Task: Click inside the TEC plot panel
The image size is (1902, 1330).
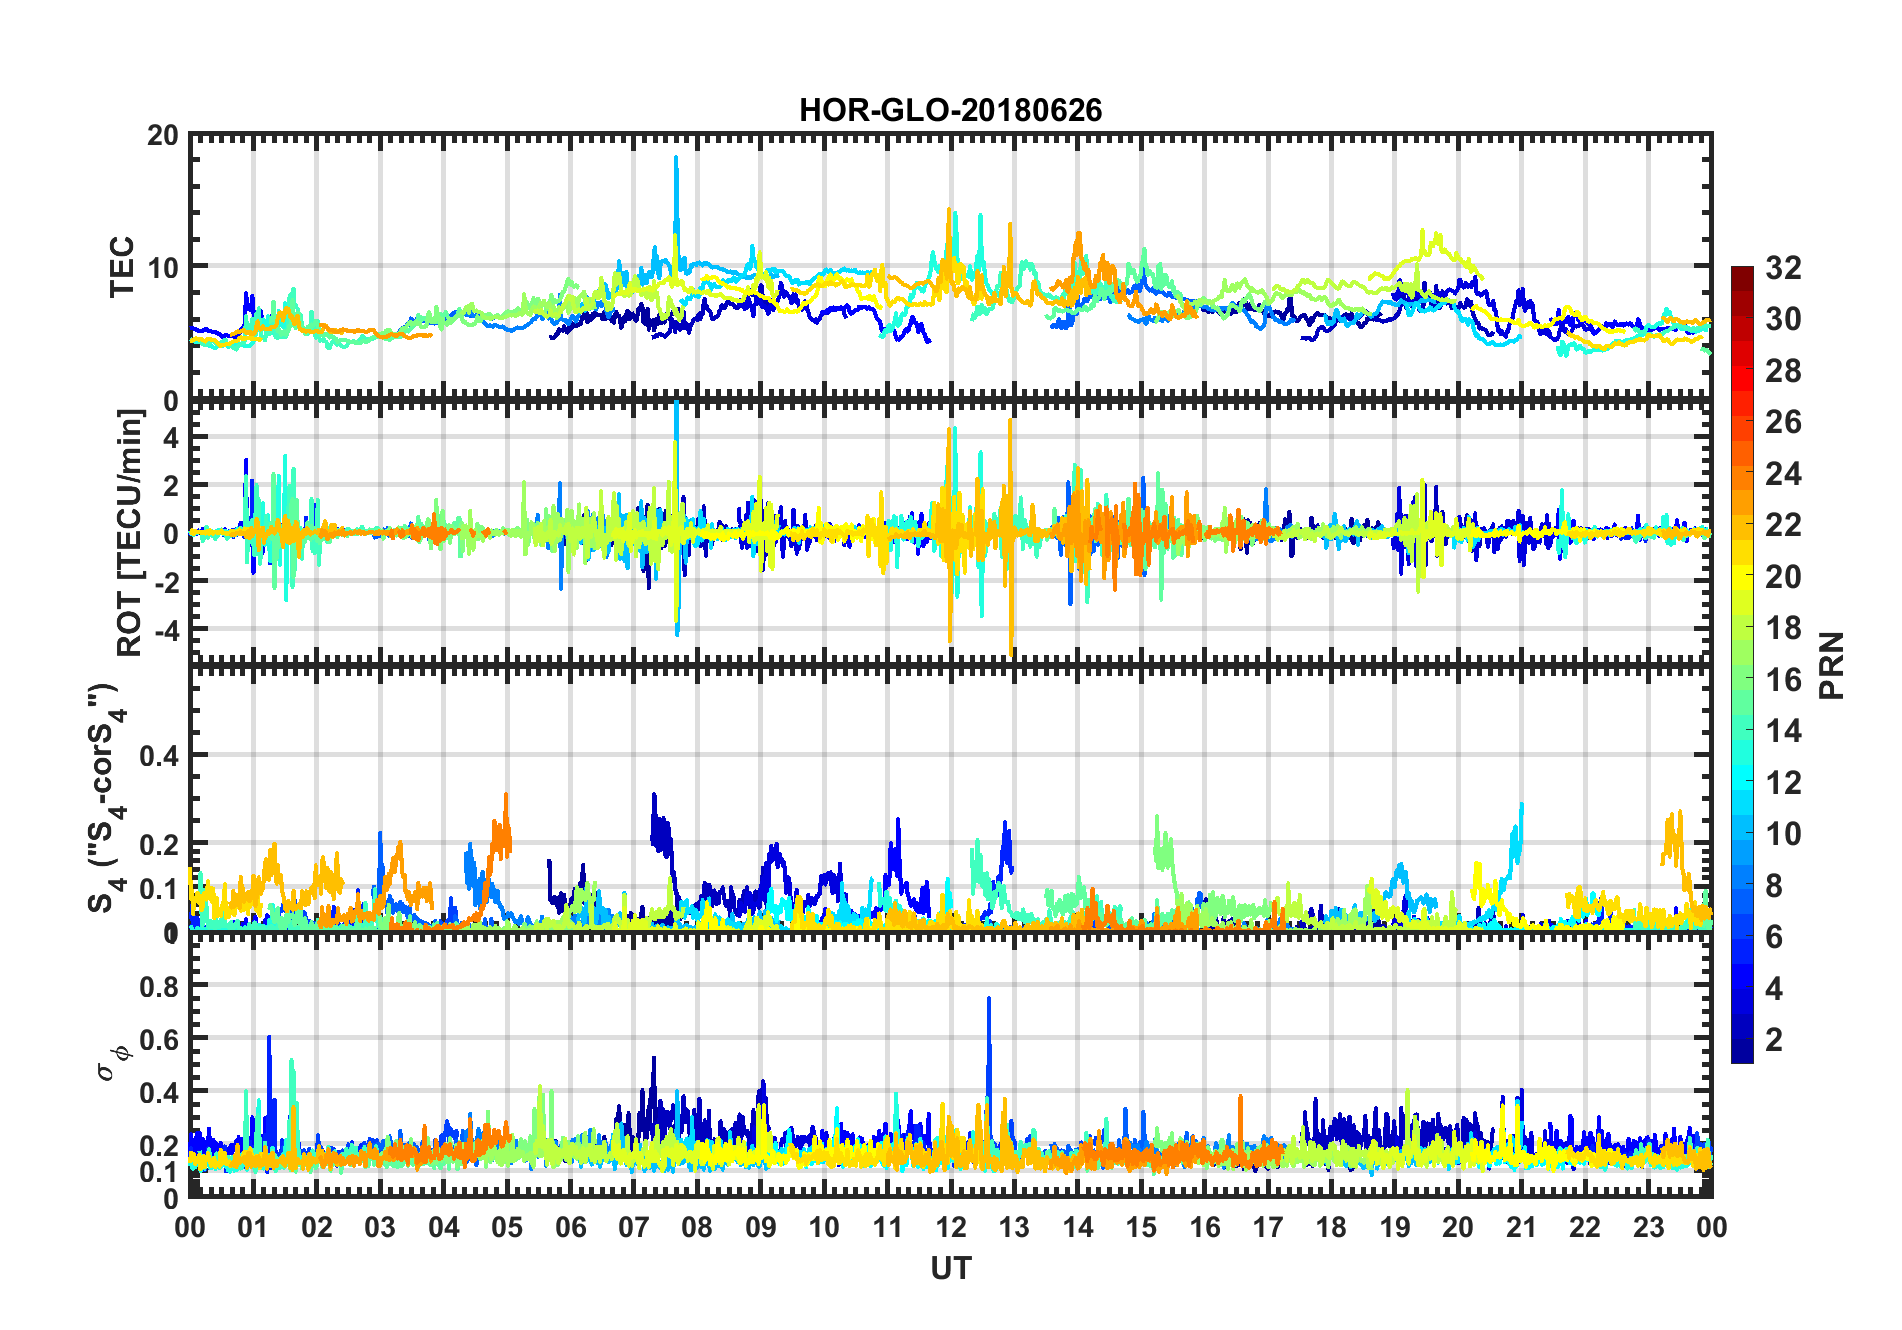Action: click(x=951, y=266)
